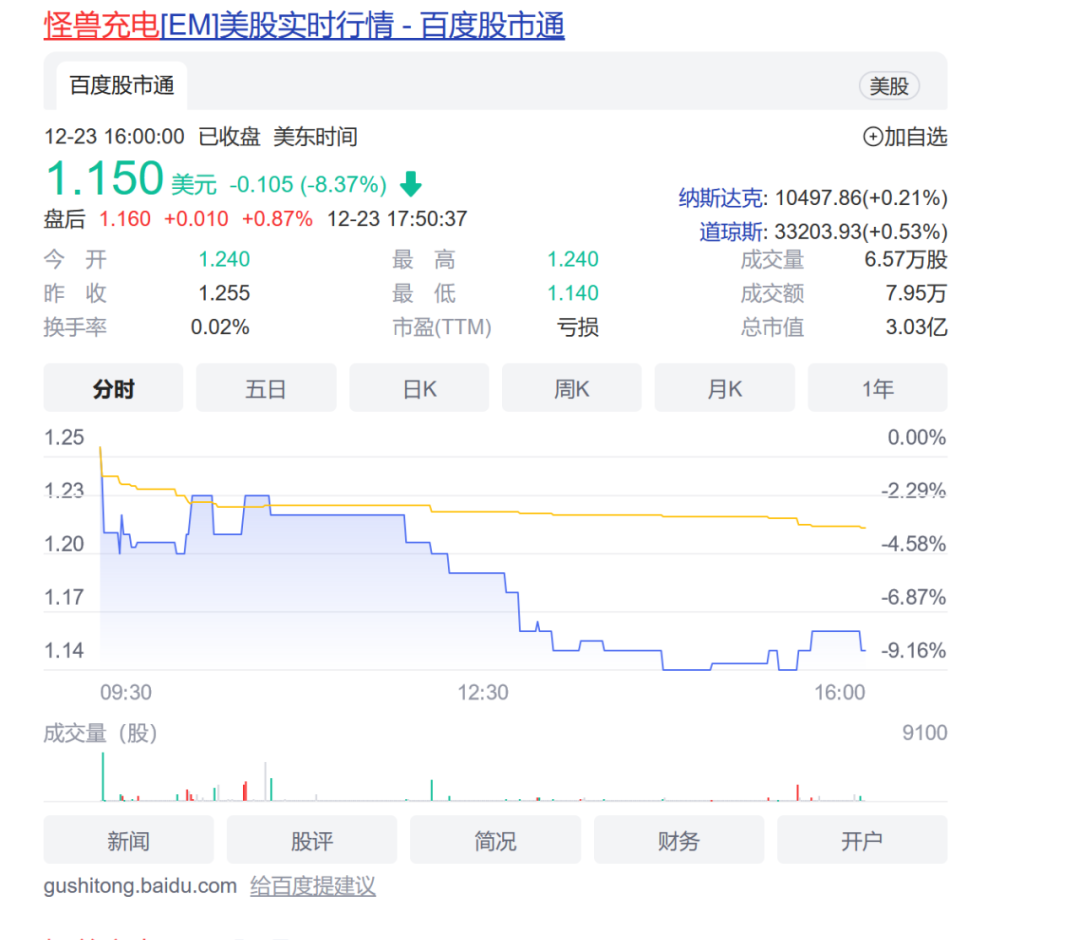The image size is (1080, 940).
Task: Click the change value -0.105 (-8.37%)
Action: coord(308,185)
